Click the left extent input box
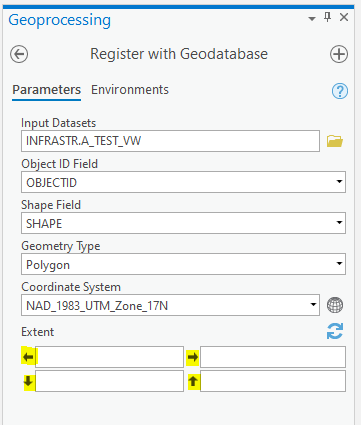 [x=109, y=357]
